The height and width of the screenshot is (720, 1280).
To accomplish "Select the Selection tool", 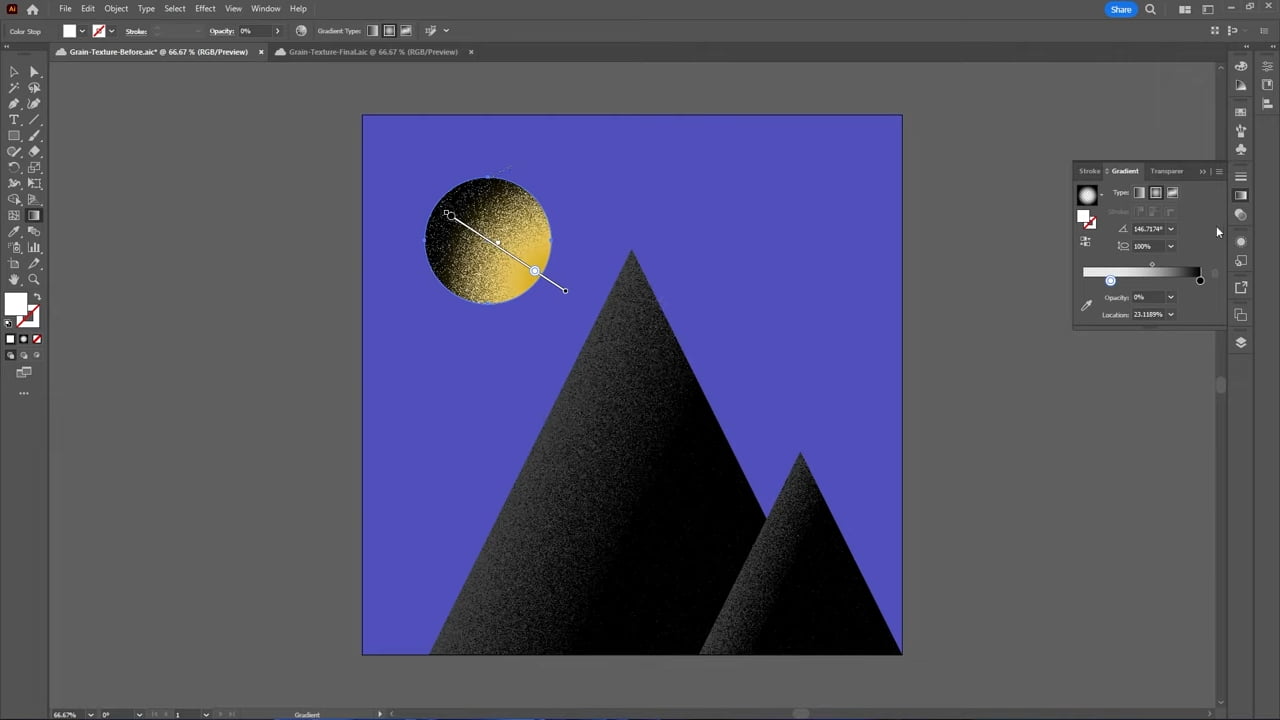I will click(x=14, y=72).
